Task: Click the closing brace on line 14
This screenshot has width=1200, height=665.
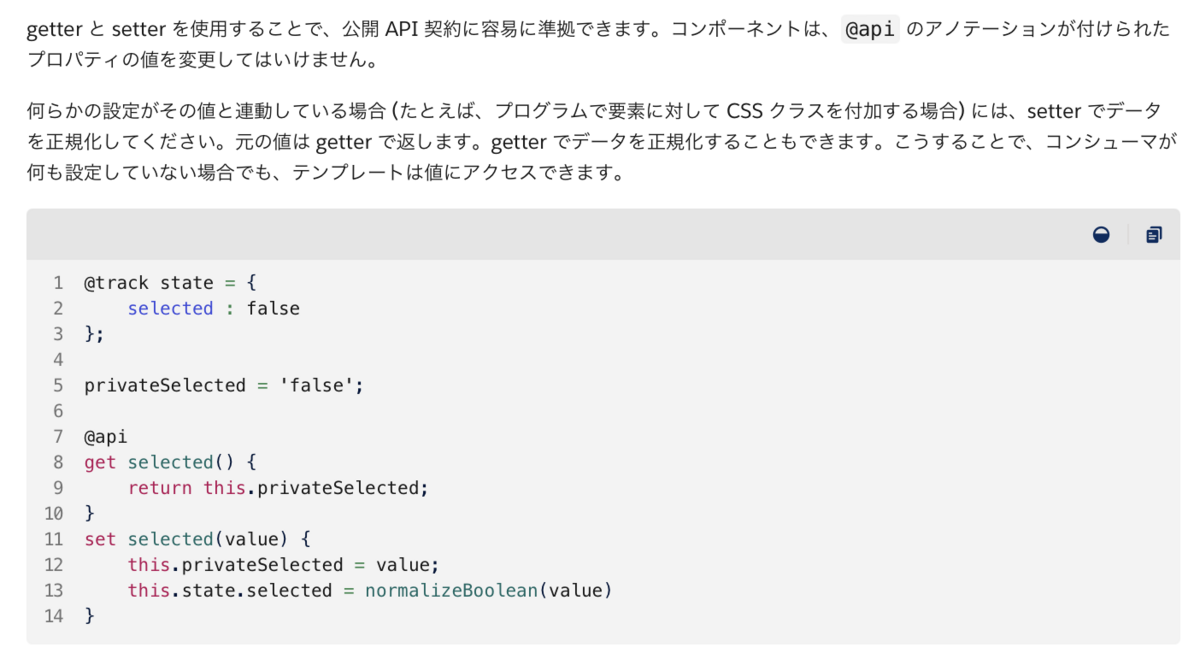Action: click(x=90, y=616)
